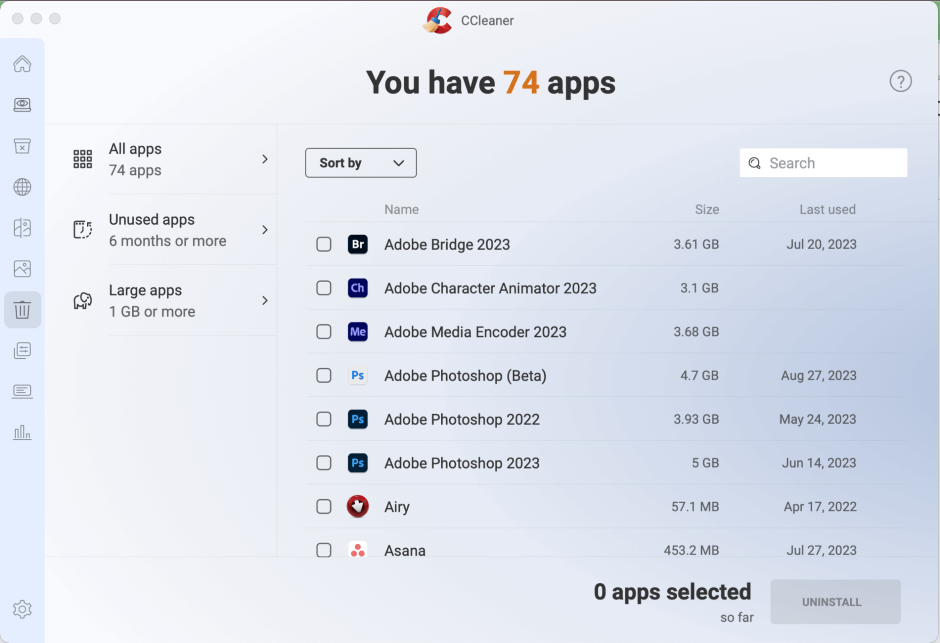Click the 3.61 GB size value
This screenshot has width=940, height=643.
click(x=696, y=244)
